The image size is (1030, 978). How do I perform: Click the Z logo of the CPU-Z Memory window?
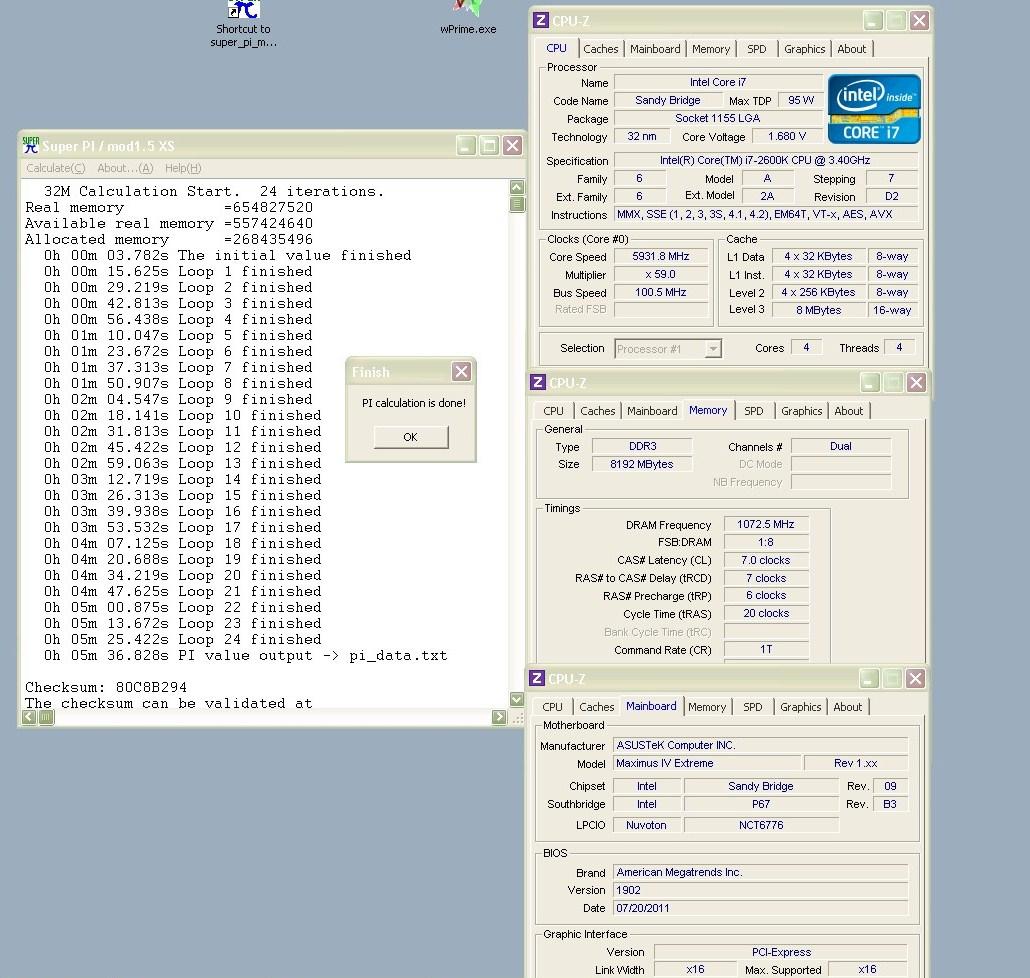point(538,382)
